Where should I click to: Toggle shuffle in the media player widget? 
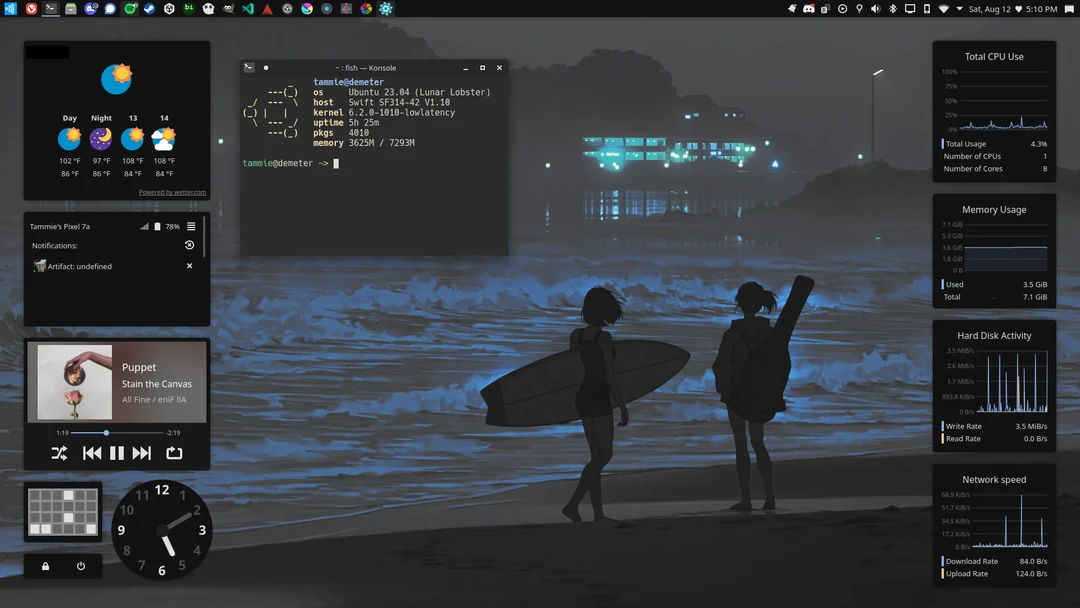pos(58,452)
